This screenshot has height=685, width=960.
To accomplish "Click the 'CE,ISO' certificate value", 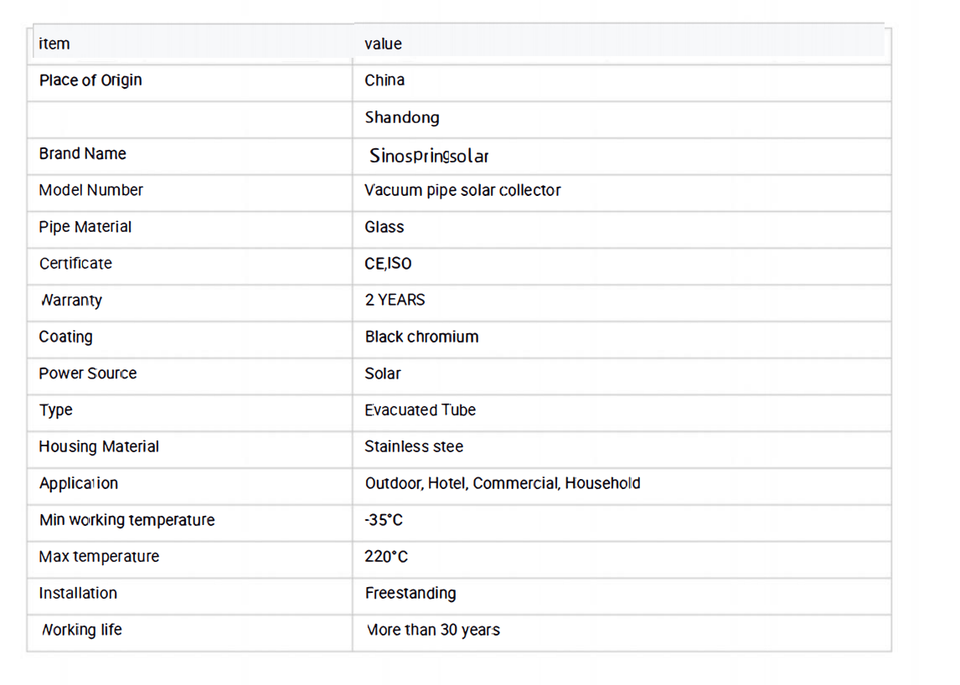I will point(388,264).
